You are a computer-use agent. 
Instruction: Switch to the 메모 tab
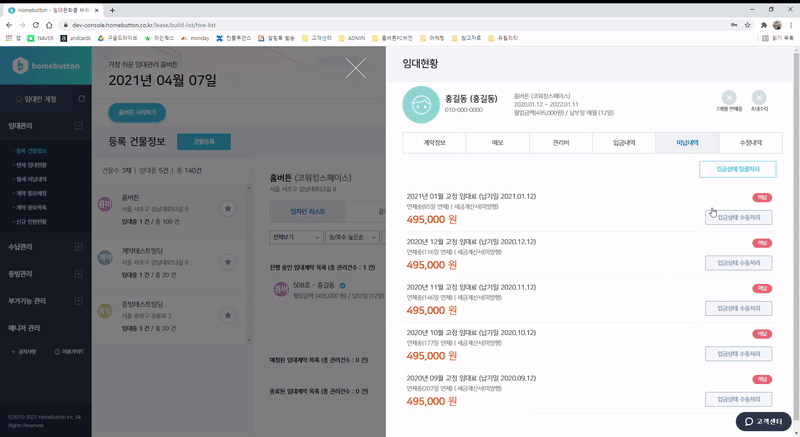coord(497,143)
